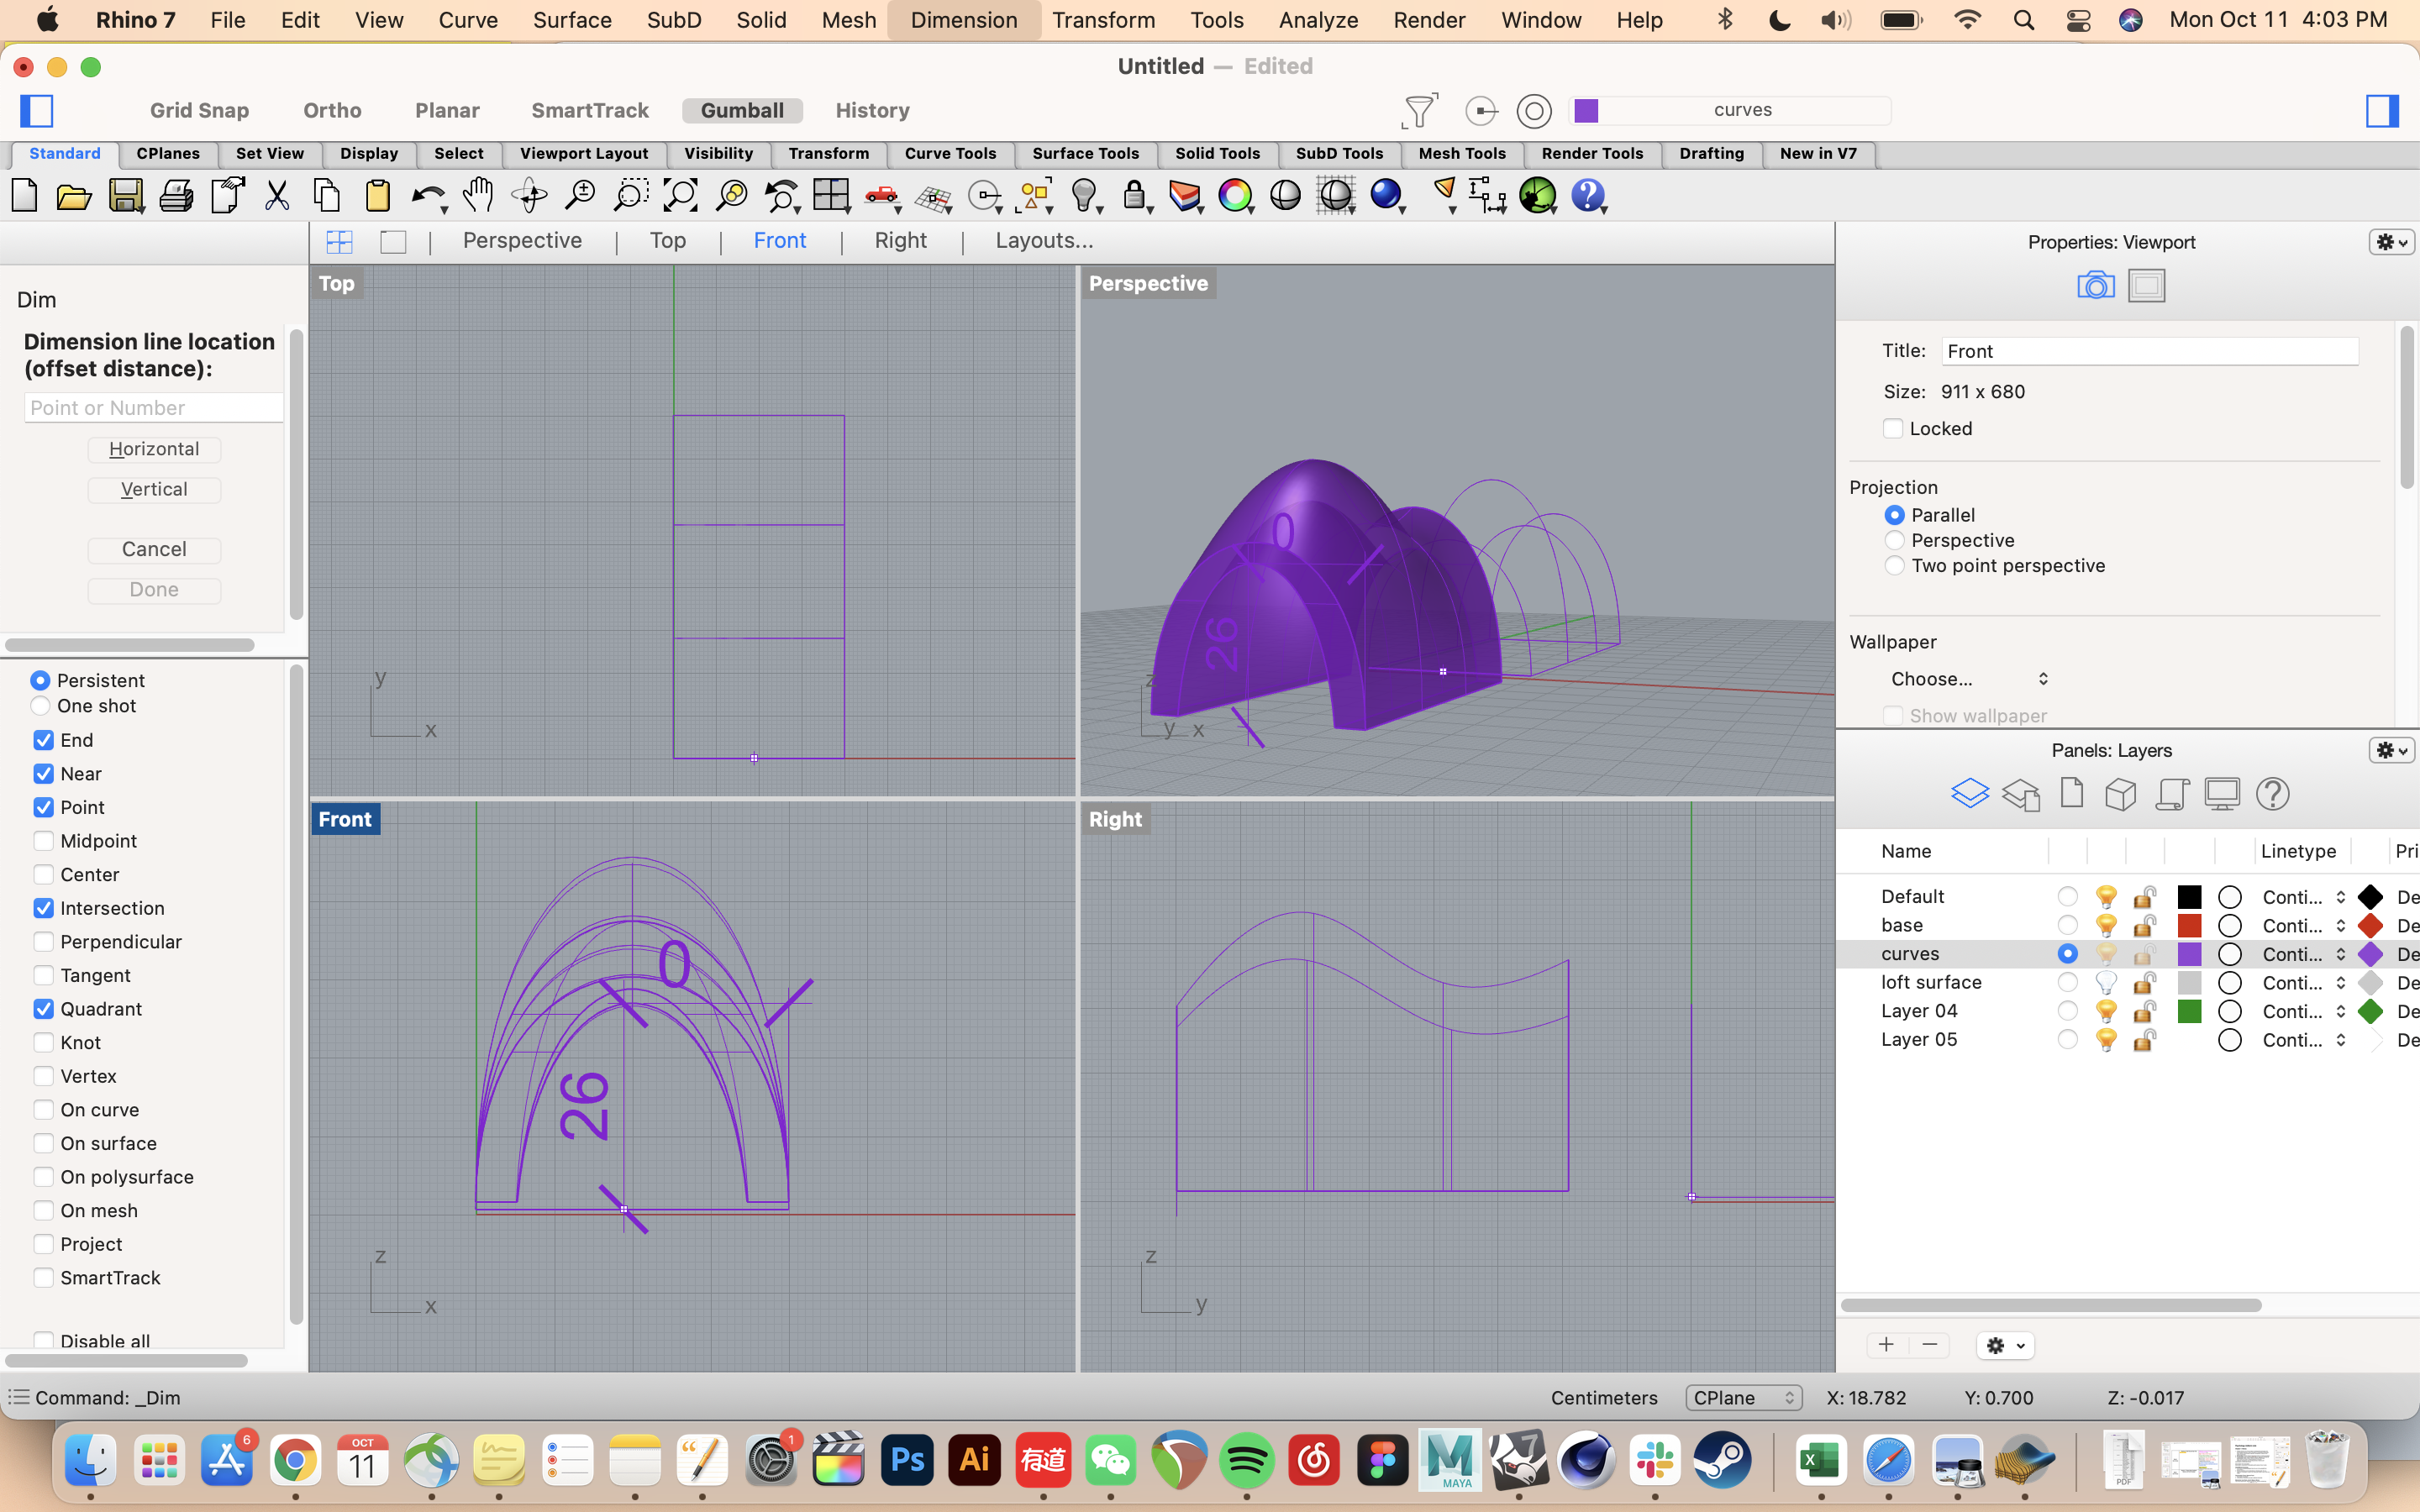Click the SmartTrack toggle button
Screen dimensions: 2420x1512
(x=589, y=110)
